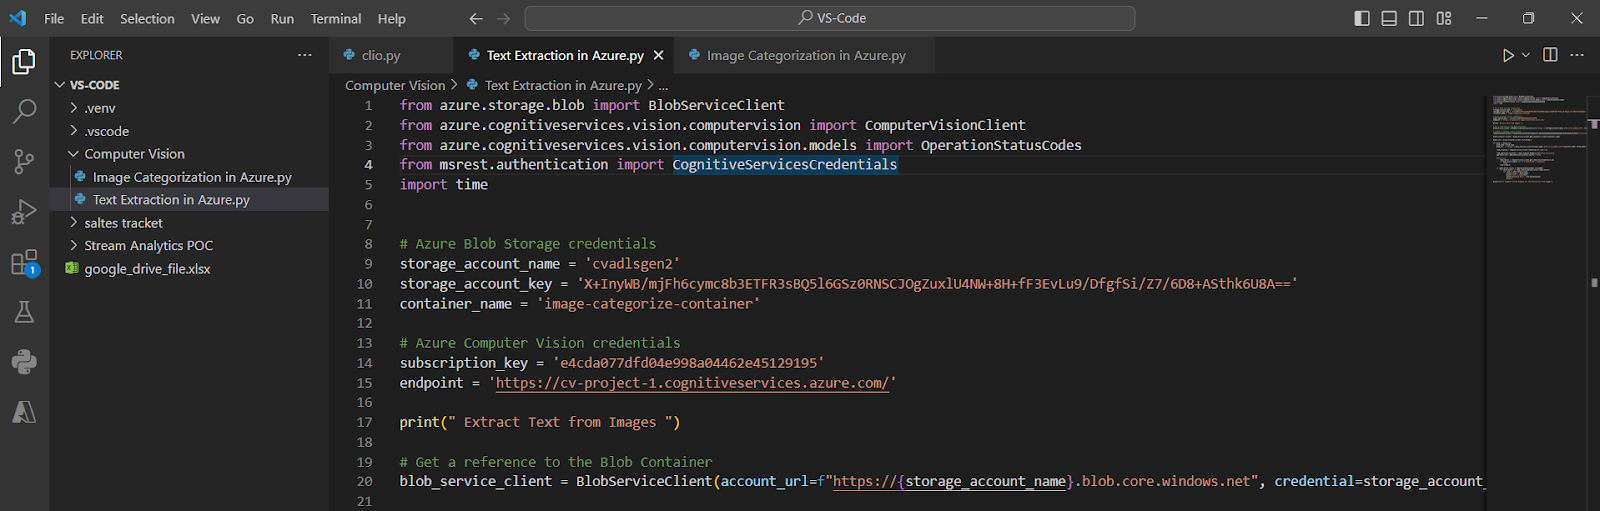Click the breadcrumb ellipsis symbol segment
This screenshot has height=511, width=1600.
pyautogui.click(x=663, y=86)
